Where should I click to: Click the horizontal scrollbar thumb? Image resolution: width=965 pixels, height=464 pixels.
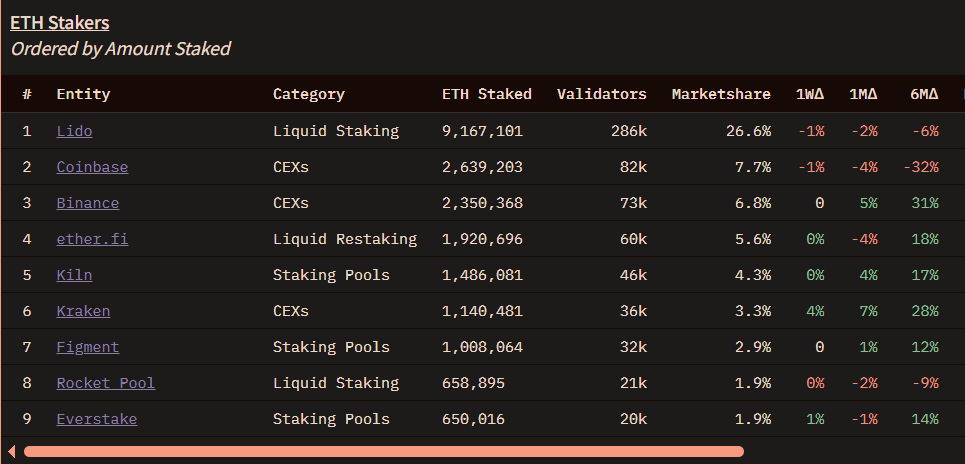click(x=383, y=452)
